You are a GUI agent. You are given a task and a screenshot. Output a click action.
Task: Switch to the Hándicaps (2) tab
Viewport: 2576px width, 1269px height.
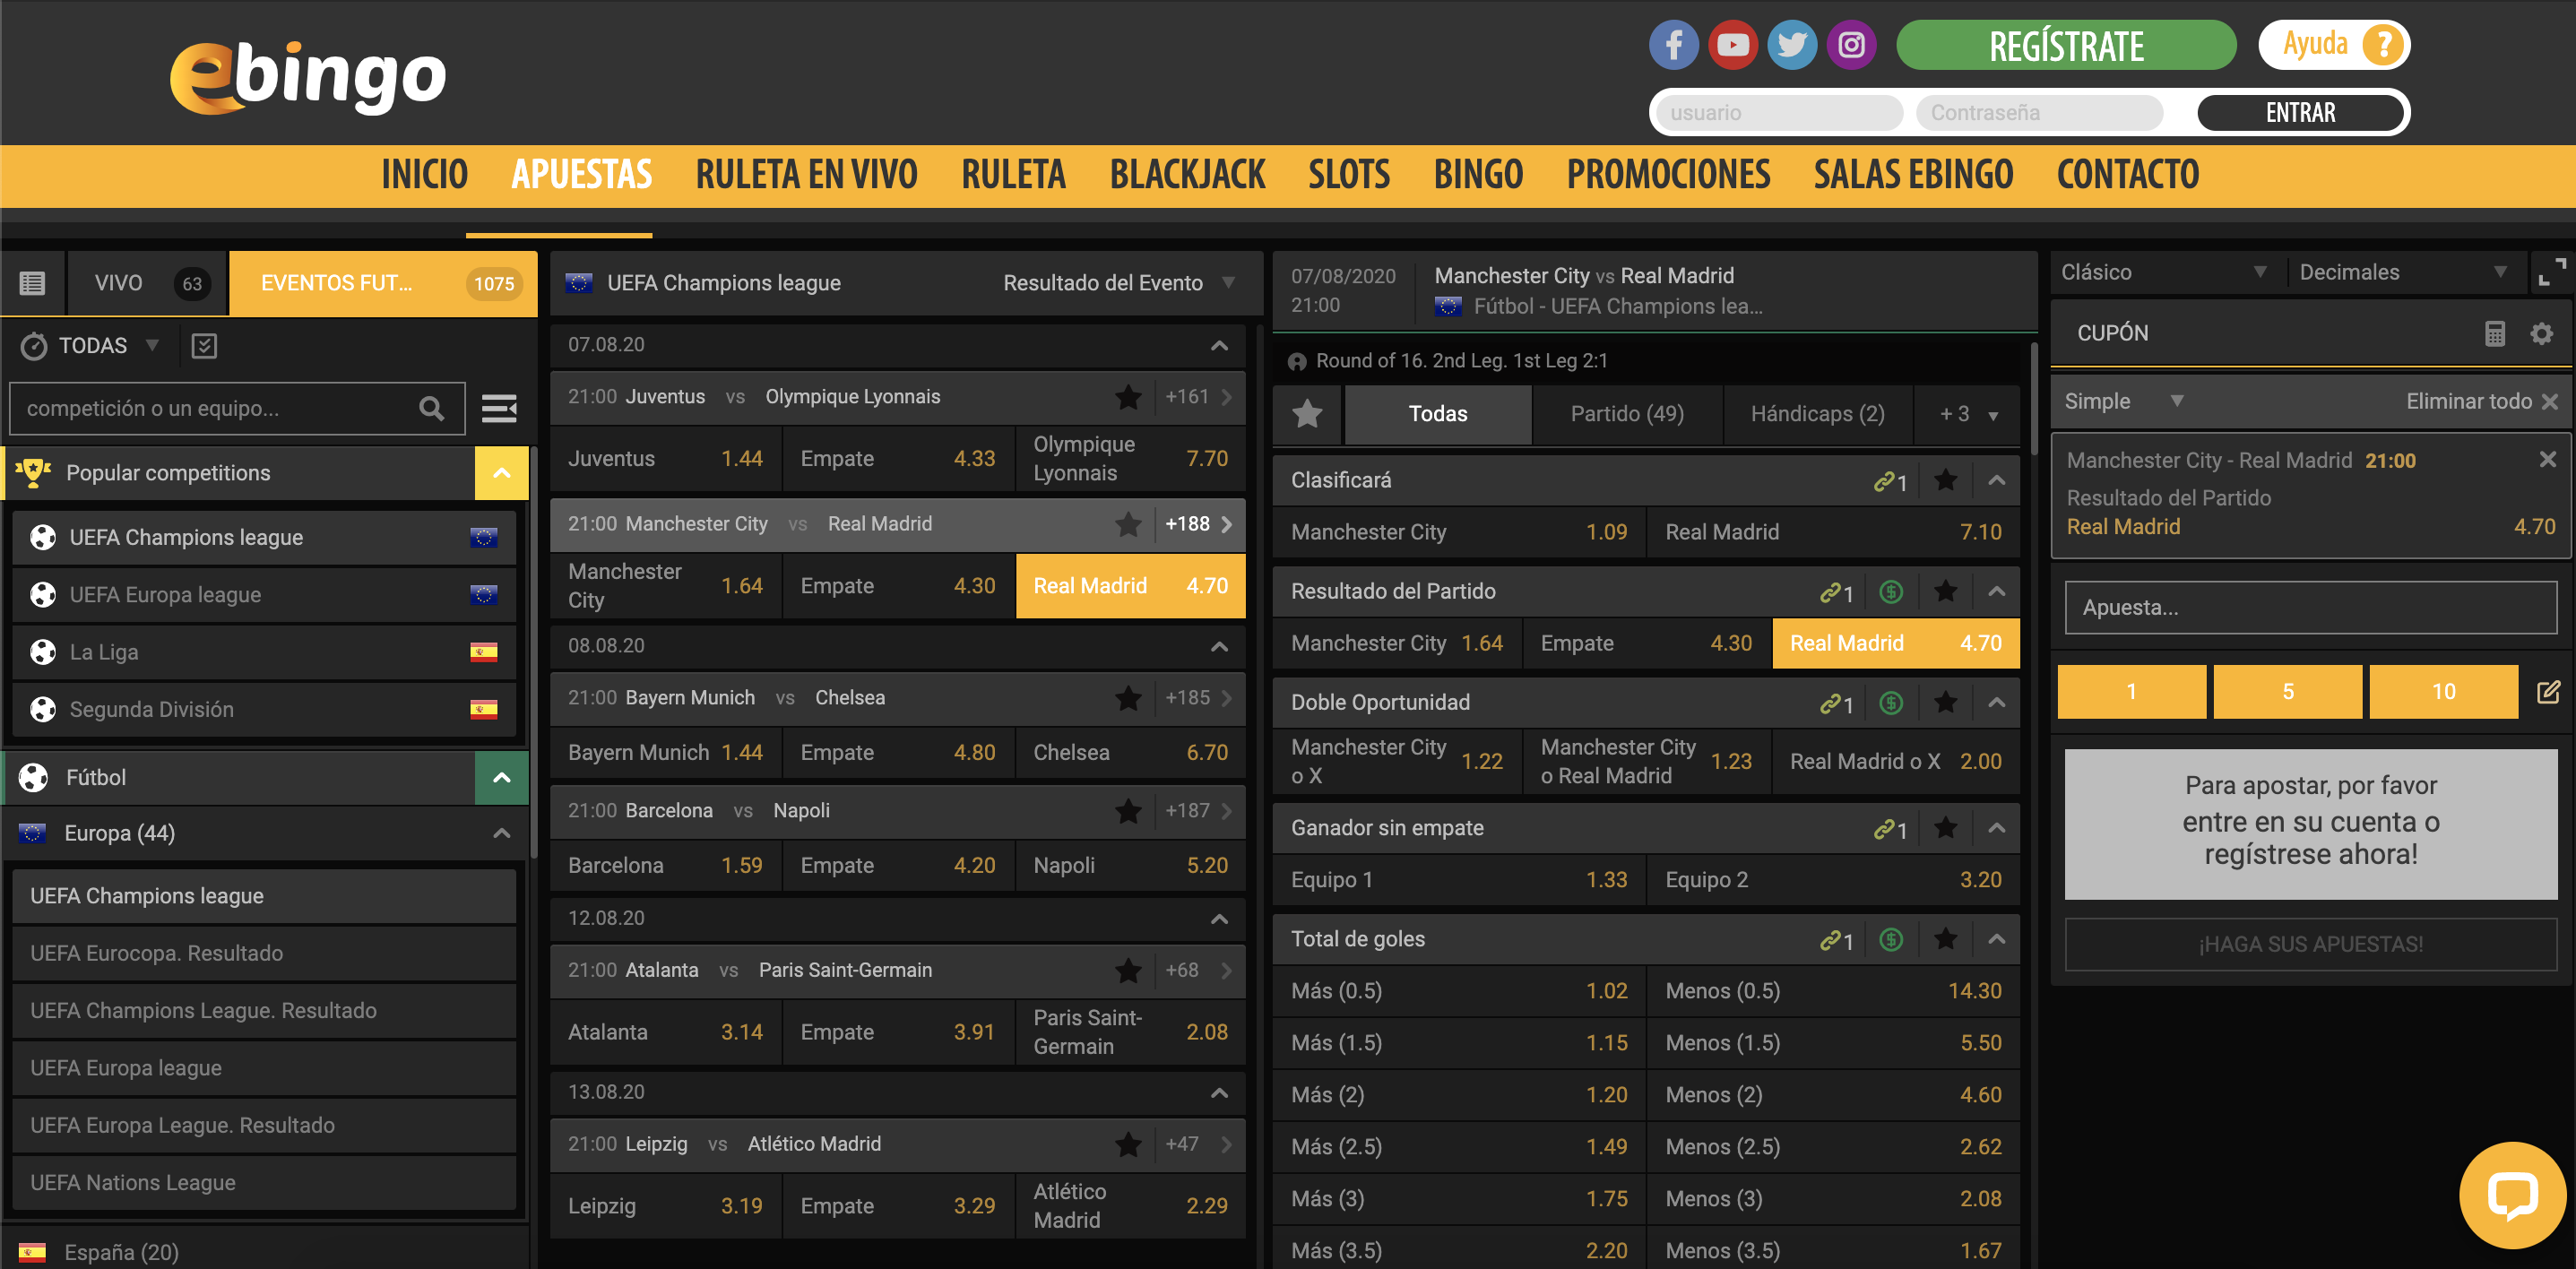tap(1817, 414)
